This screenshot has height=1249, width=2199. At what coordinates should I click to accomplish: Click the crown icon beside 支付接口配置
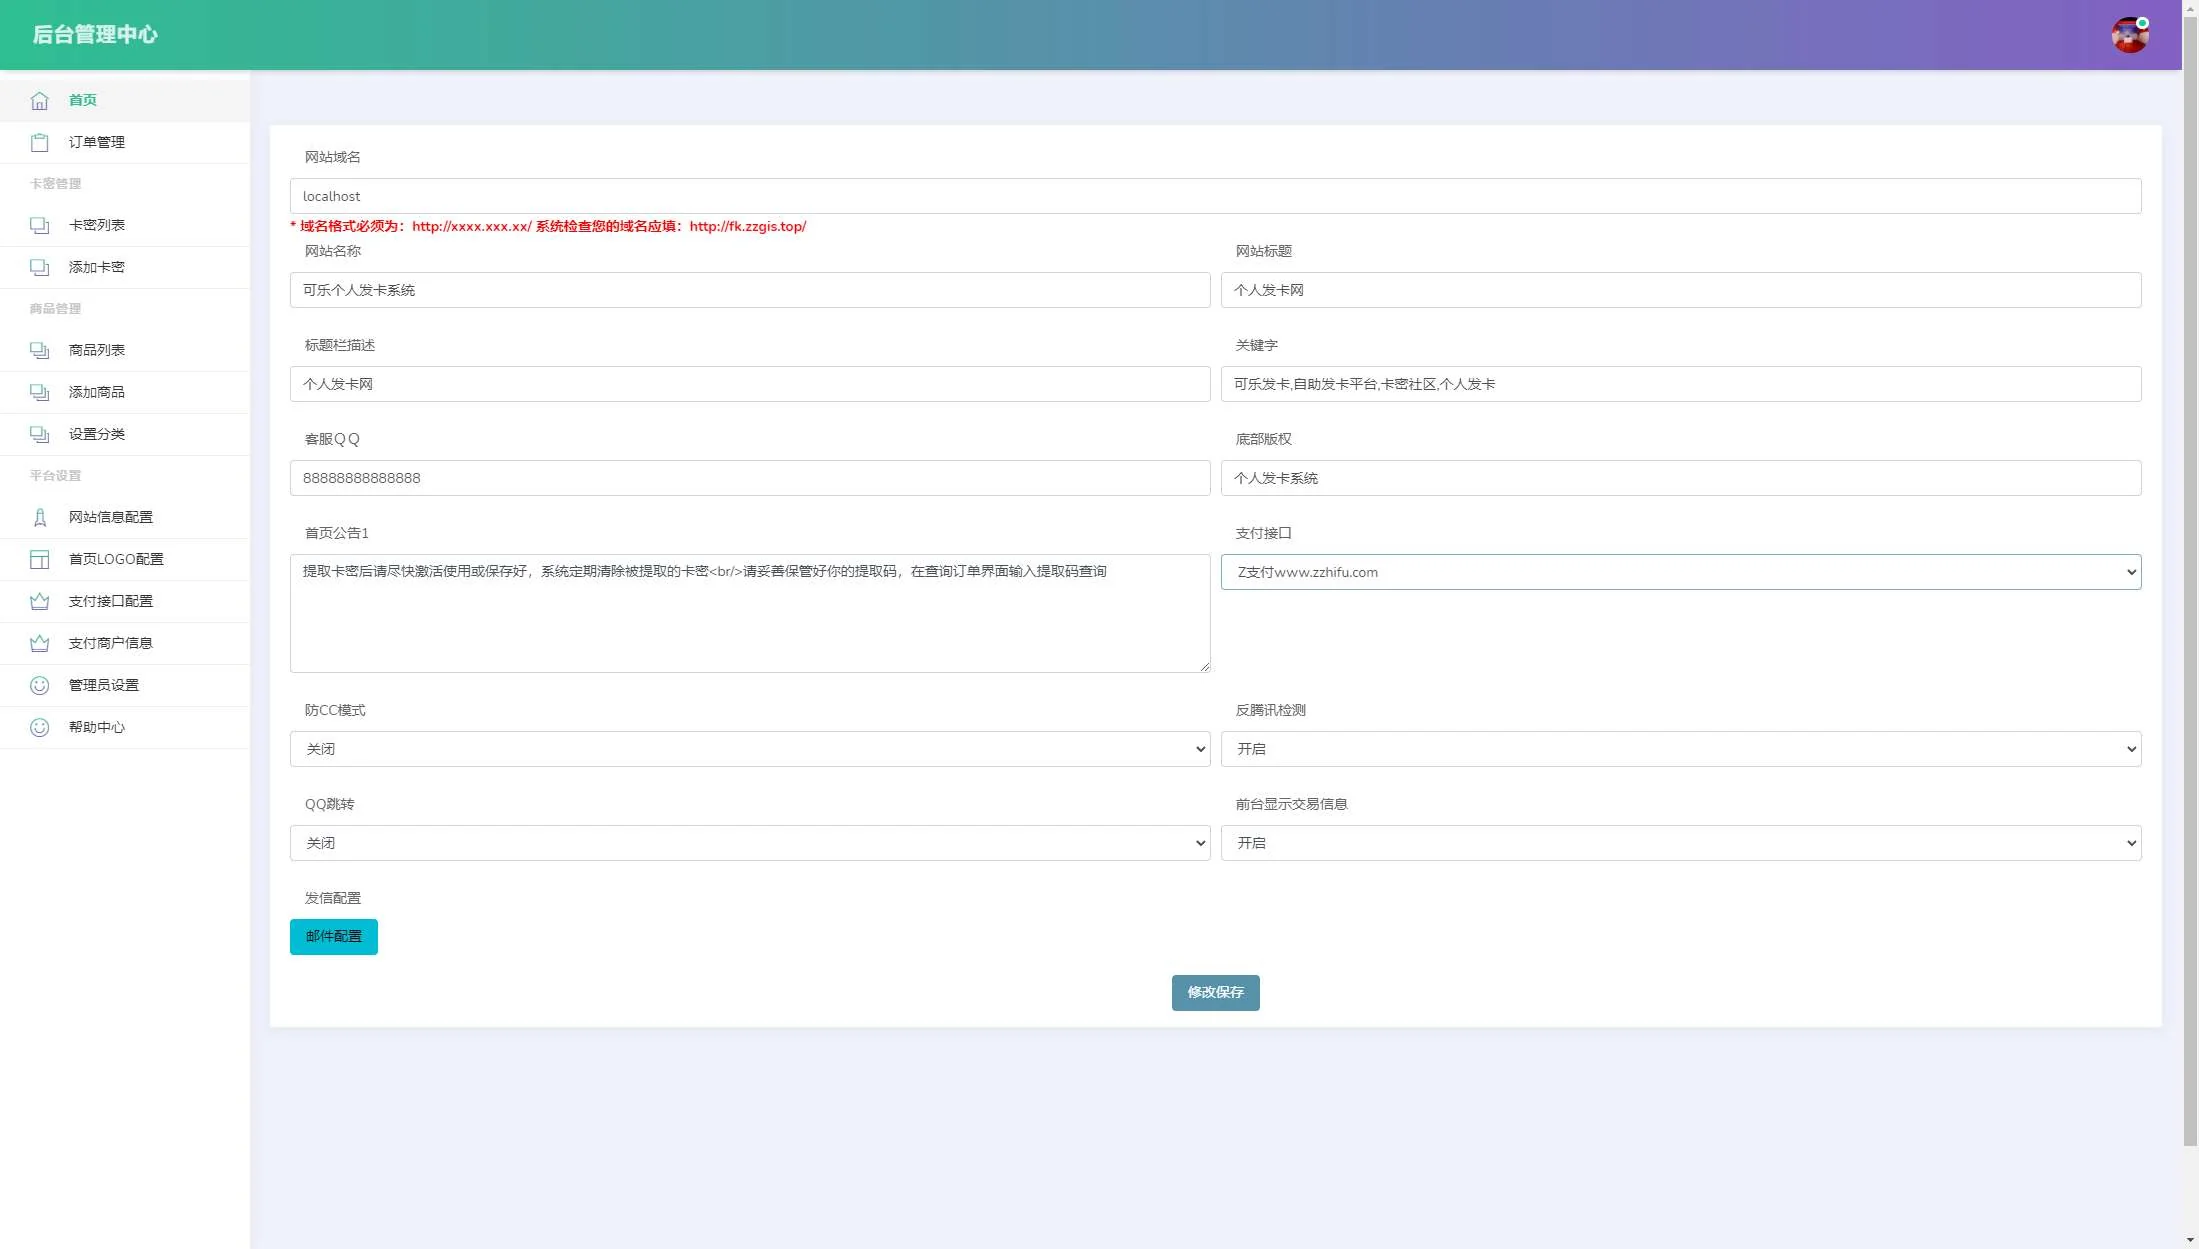point(39,602)
